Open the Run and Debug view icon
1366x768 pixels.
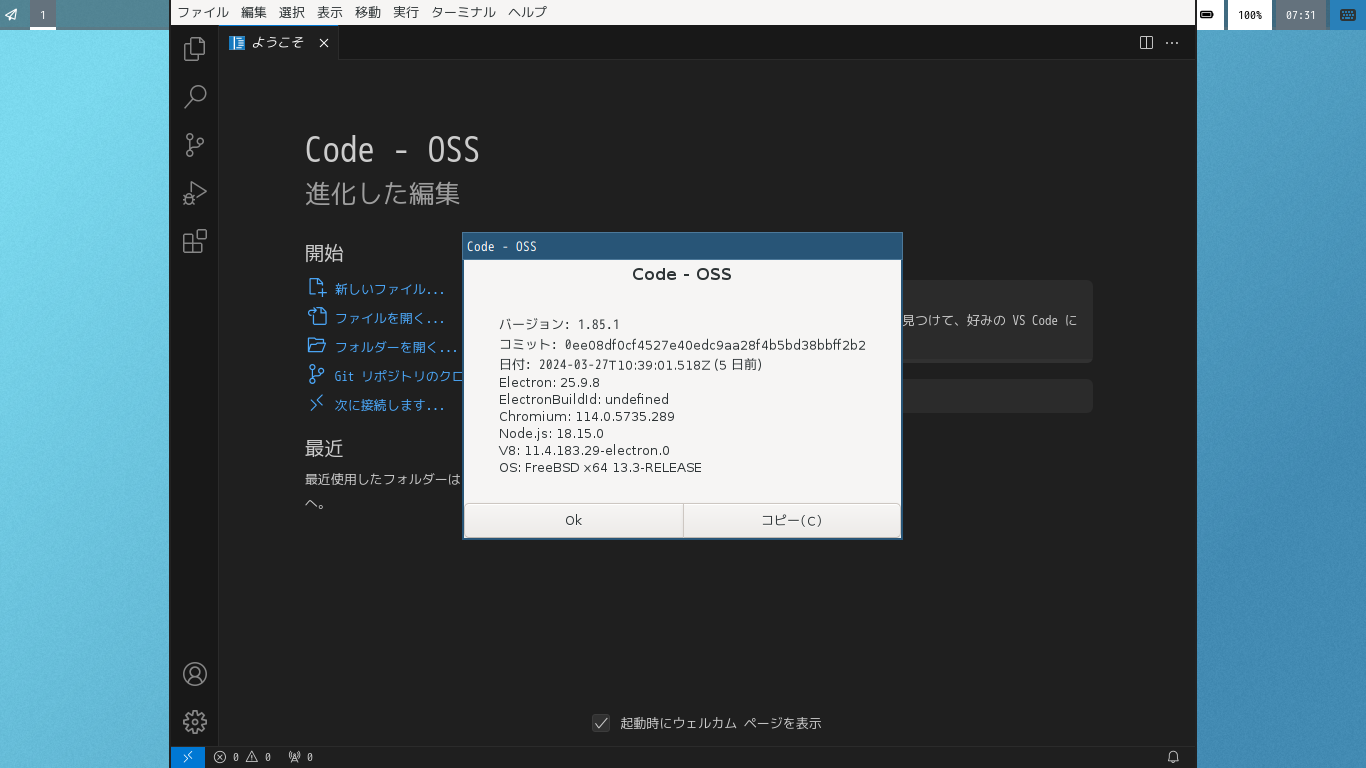195,193
